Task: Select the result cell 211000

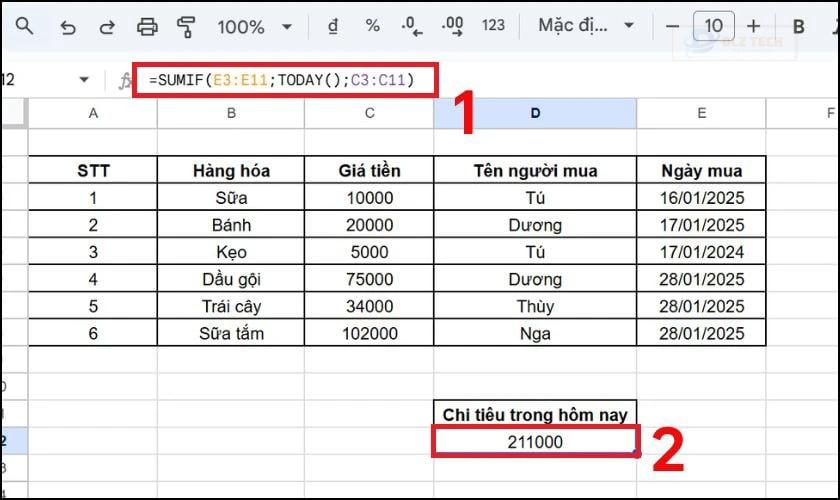Action: pos(535,442)
